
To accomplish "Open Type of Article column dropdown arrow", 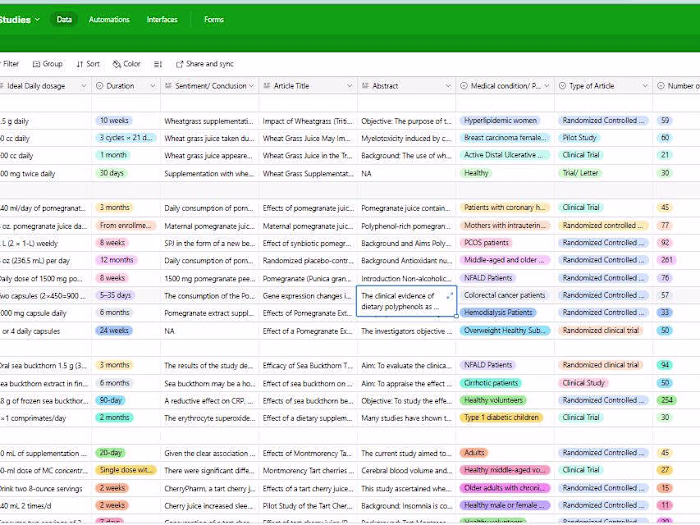I will point(645,86).
